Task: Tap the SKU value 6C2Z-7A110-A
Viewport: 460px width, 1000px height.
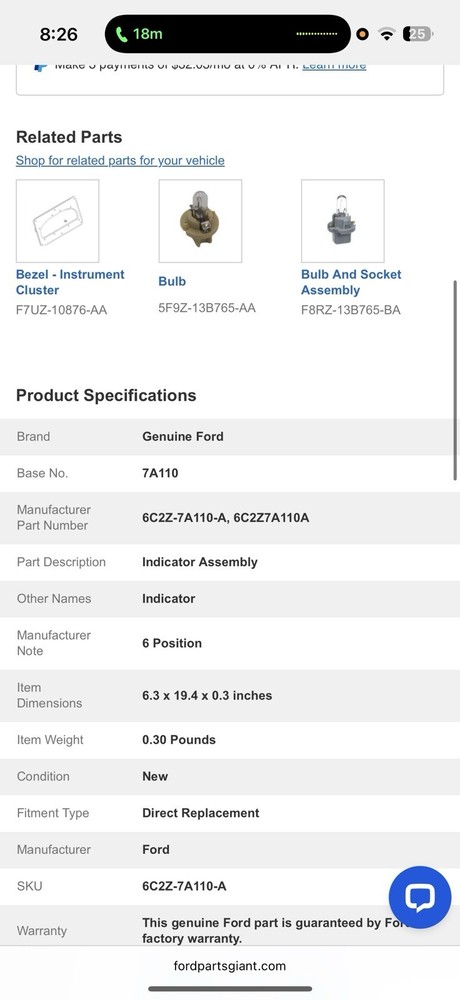Action: coord(184,886)
